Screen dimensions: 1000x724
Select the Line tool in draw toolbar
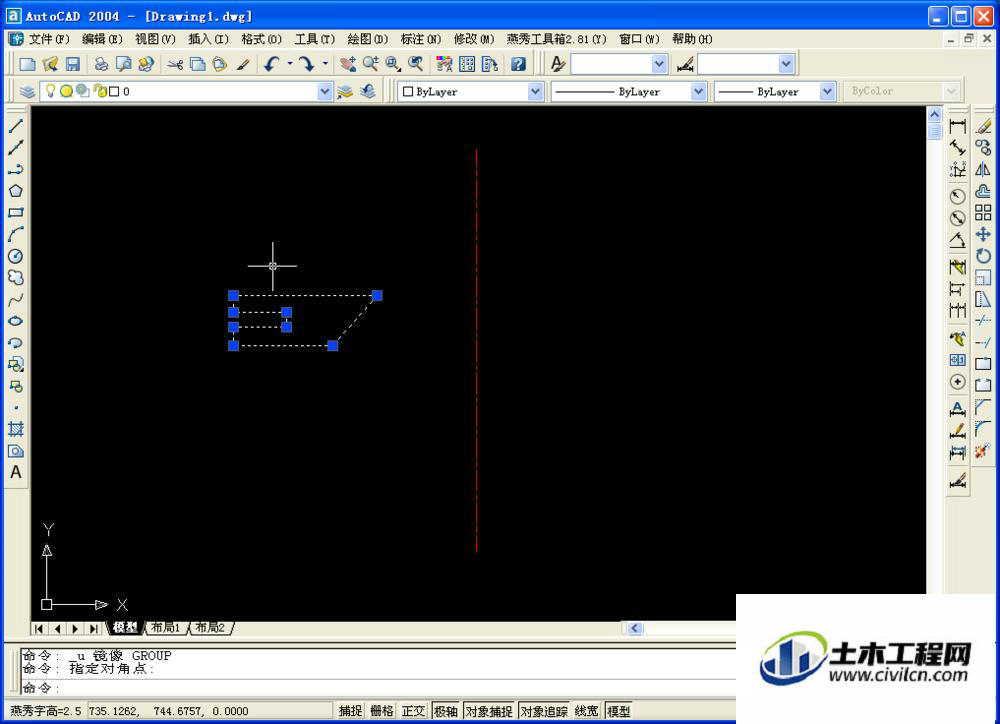click(x=16, y=126)
